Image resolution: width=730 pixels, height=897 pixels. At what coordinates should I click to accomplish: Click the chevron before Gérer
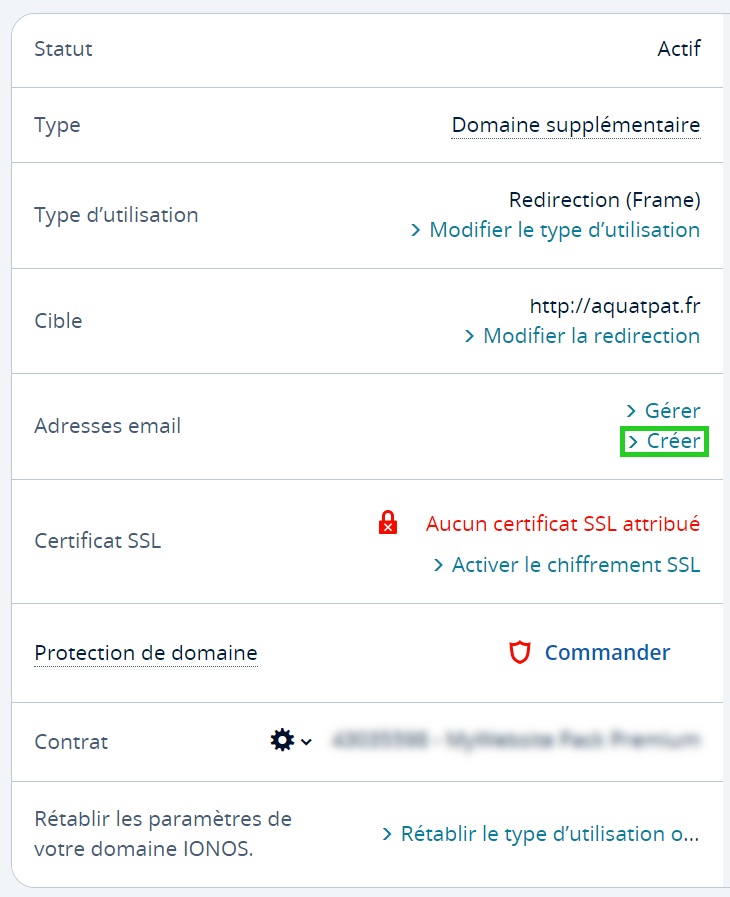(630, 411)
